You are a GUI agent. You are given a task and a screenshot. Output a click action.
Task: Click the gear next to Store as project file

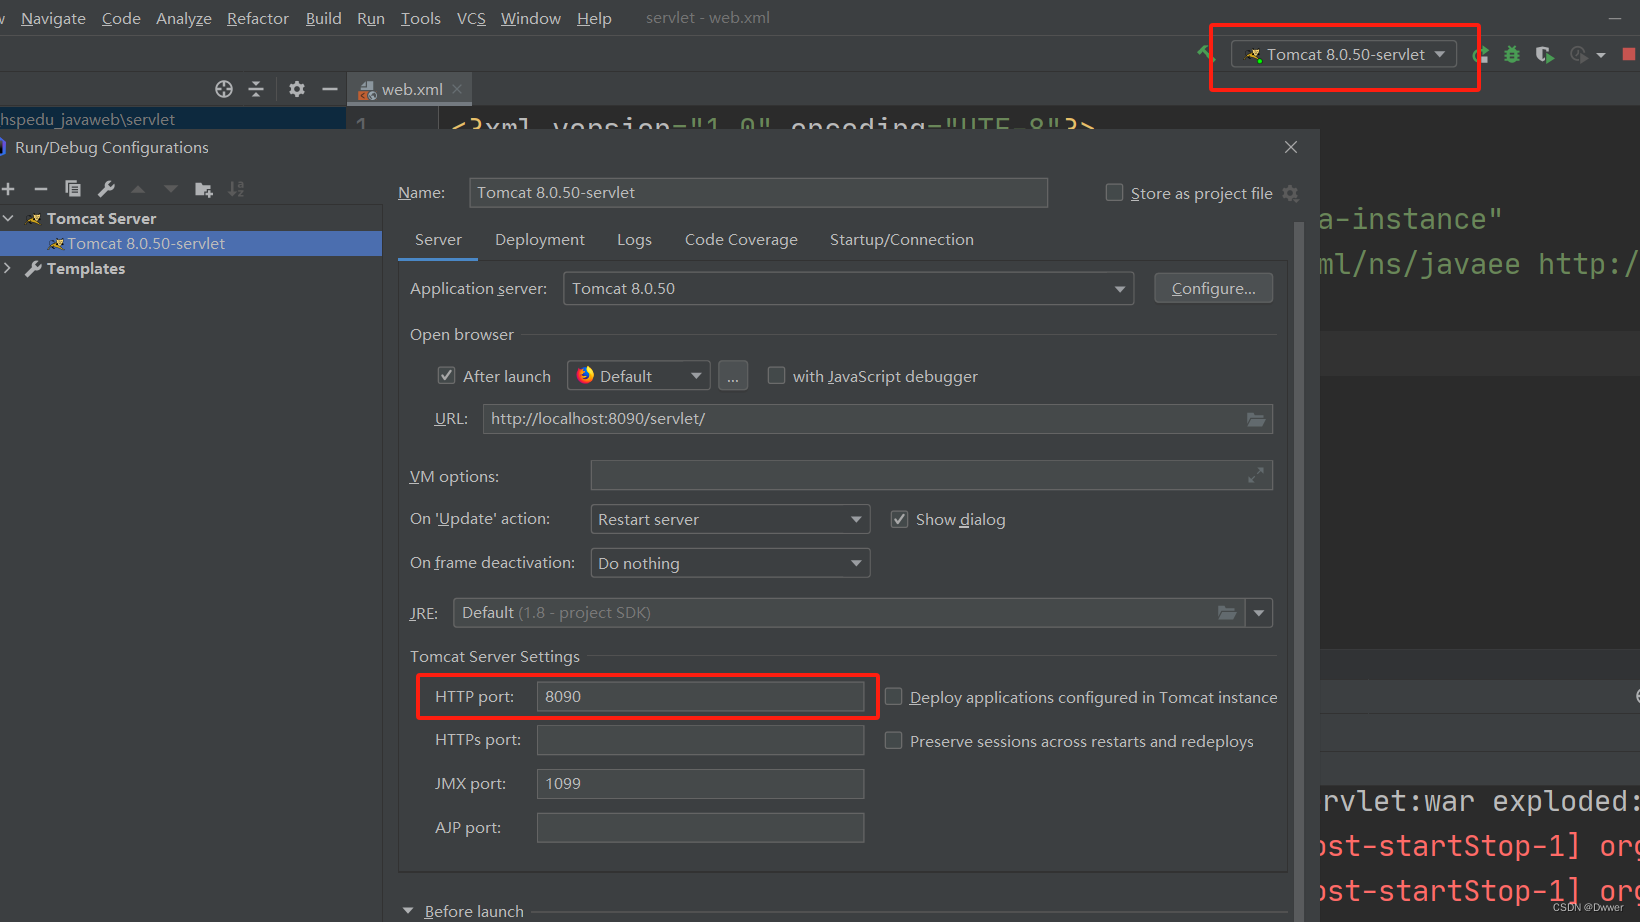1291,193
